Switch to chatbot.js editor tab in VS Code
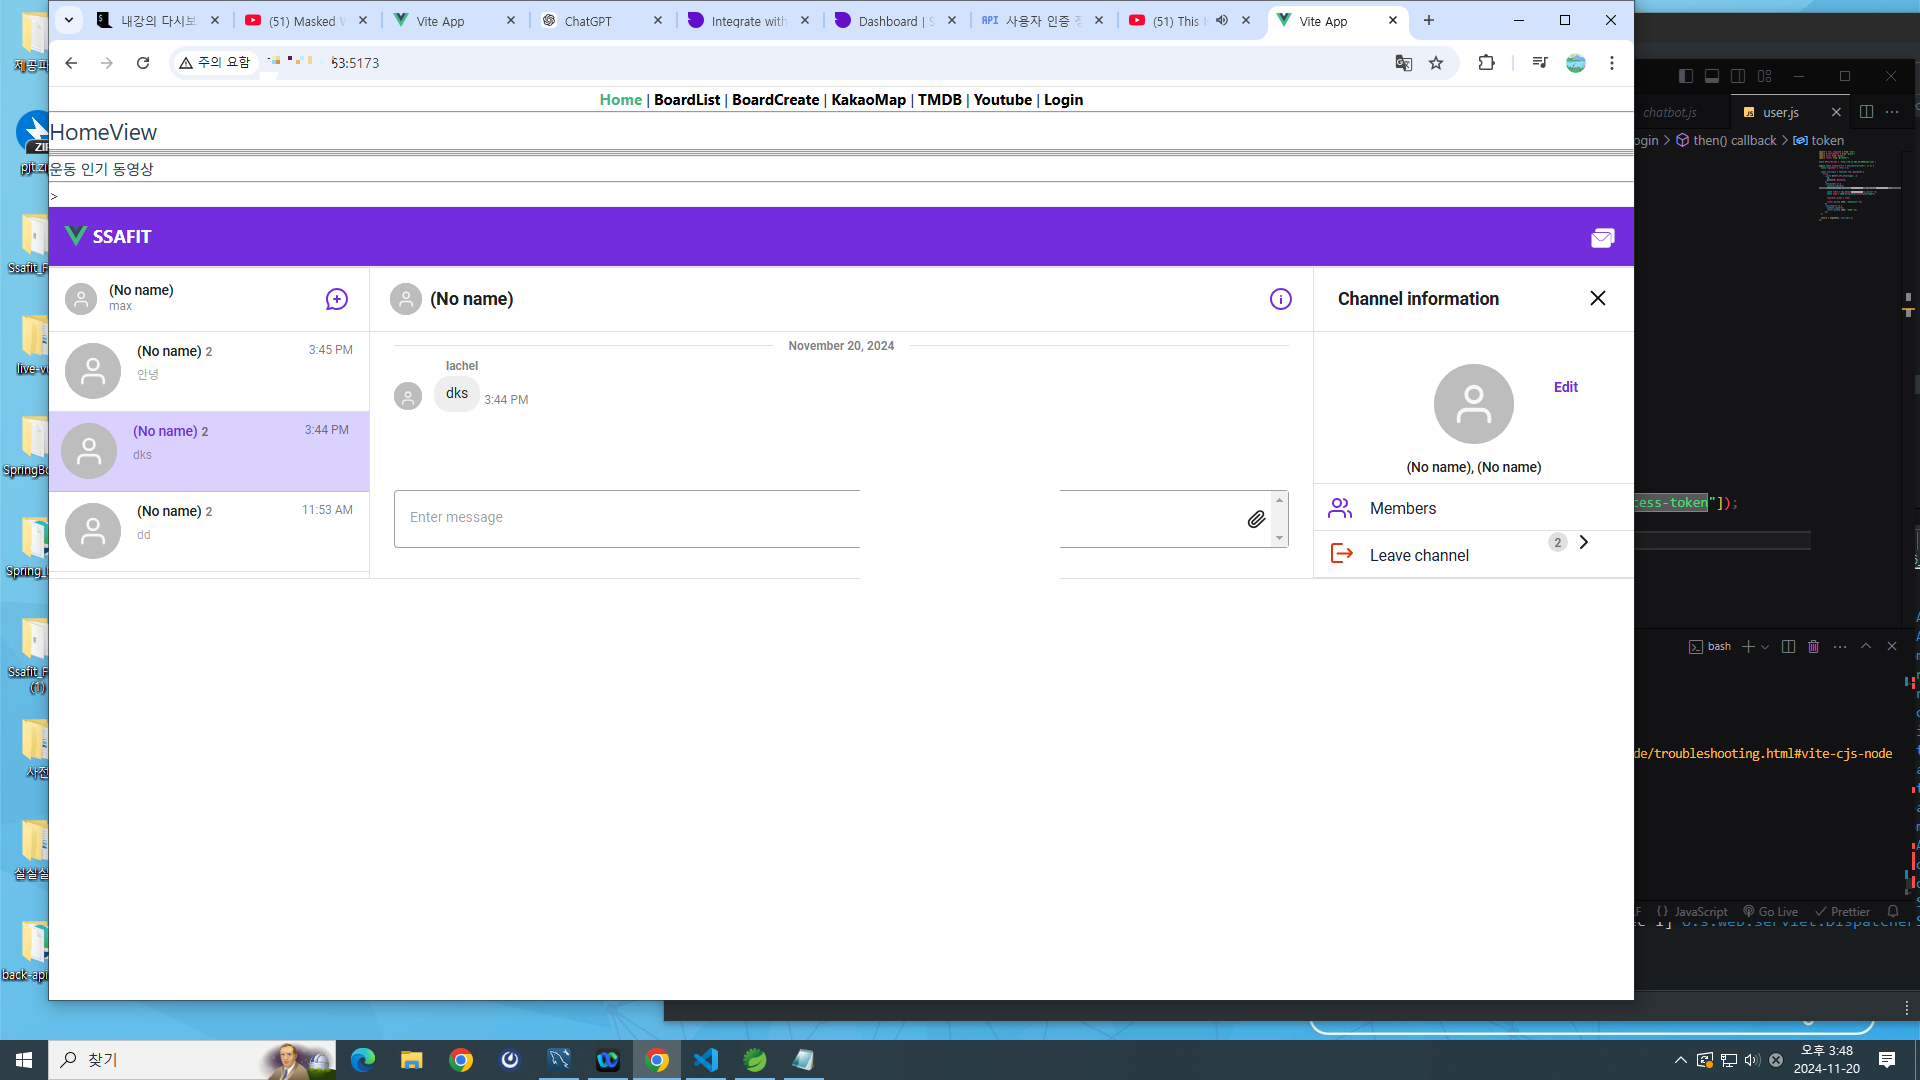 coord(1670,112)
